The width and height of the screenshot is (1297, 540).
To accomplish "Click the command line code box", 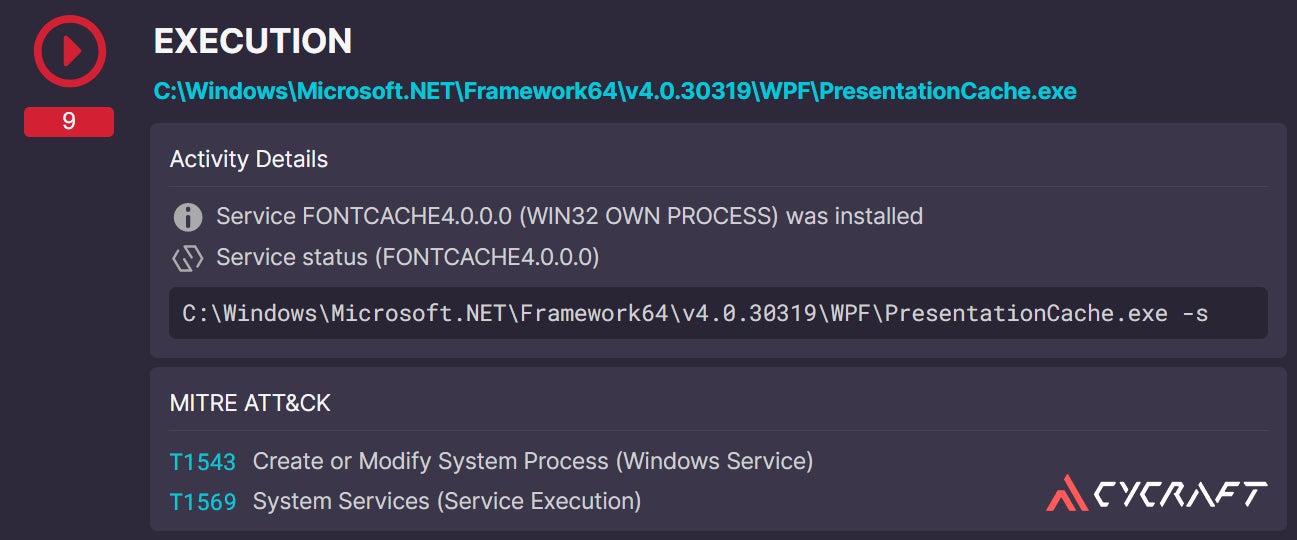I will coord(718,313).
